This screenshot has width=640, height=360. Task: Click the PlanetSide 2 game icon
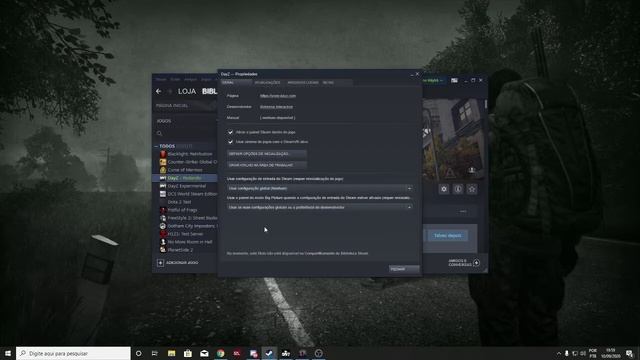coord(163,250)
